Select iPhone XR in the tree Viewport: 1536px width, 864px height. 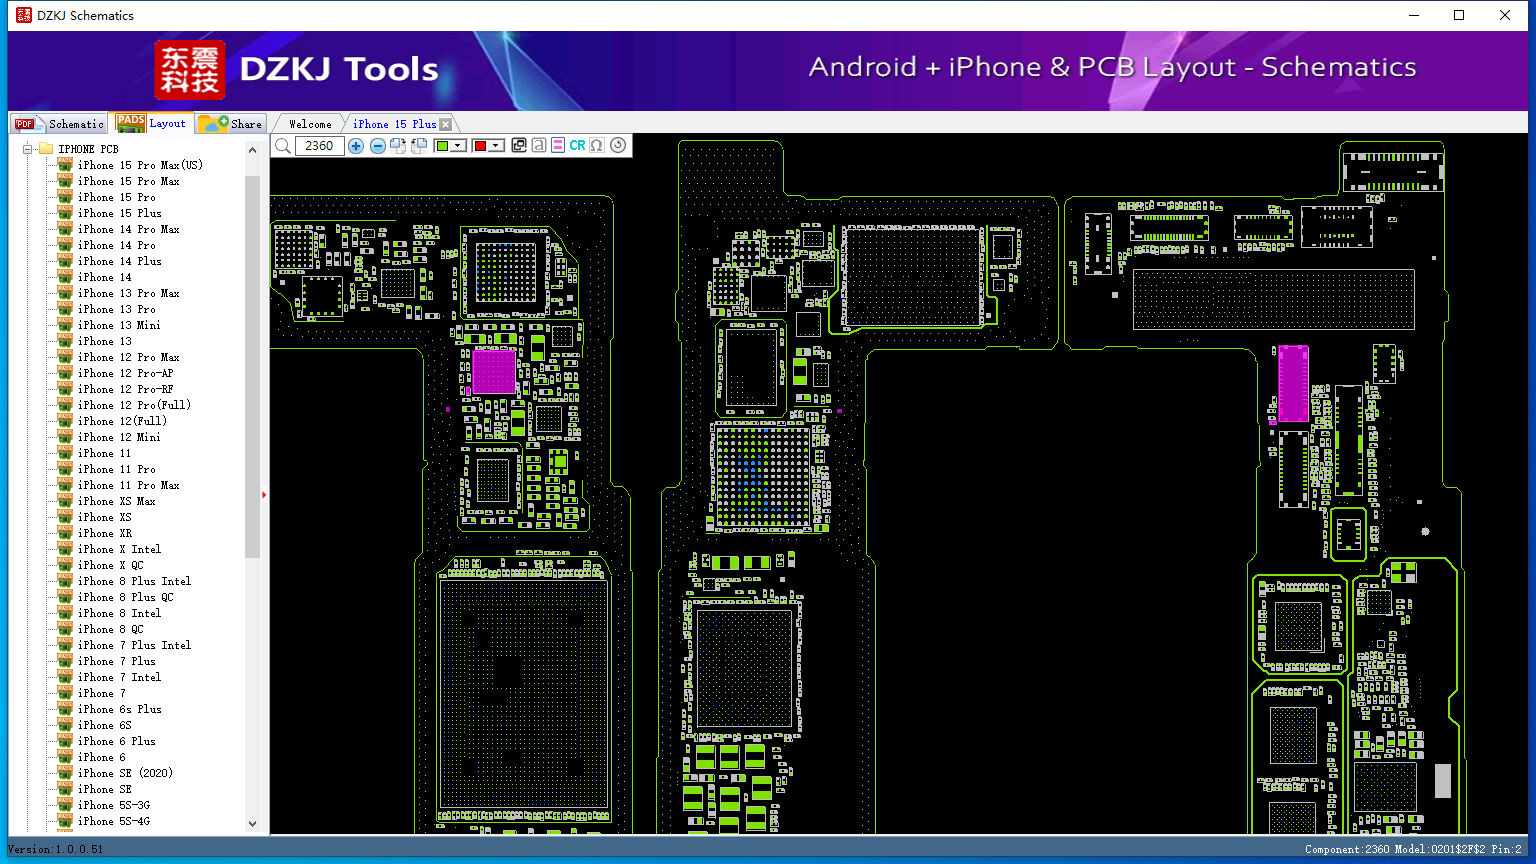(x=105, y=533)
